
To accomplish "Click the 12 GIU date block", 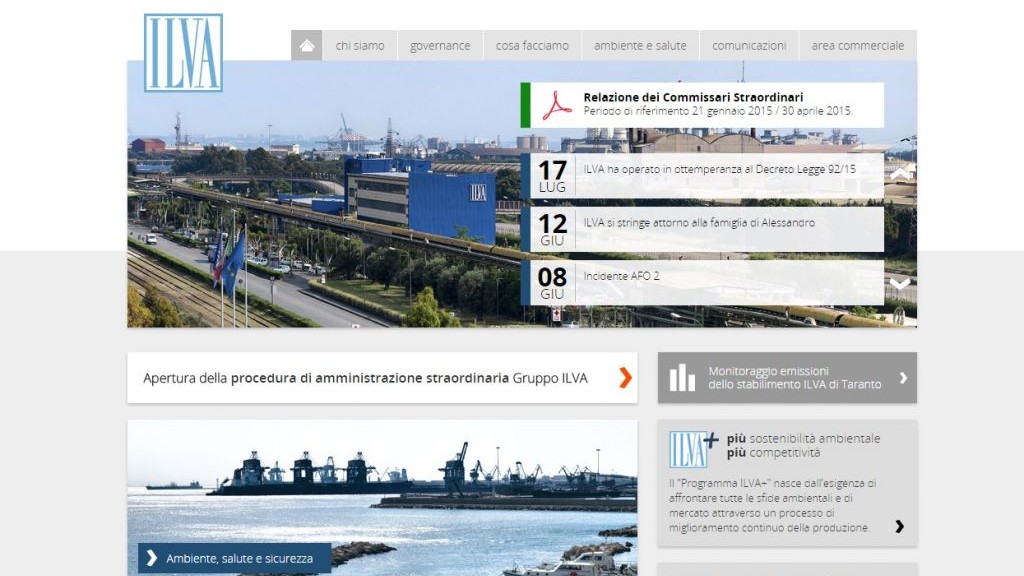I will coord(552,229).
